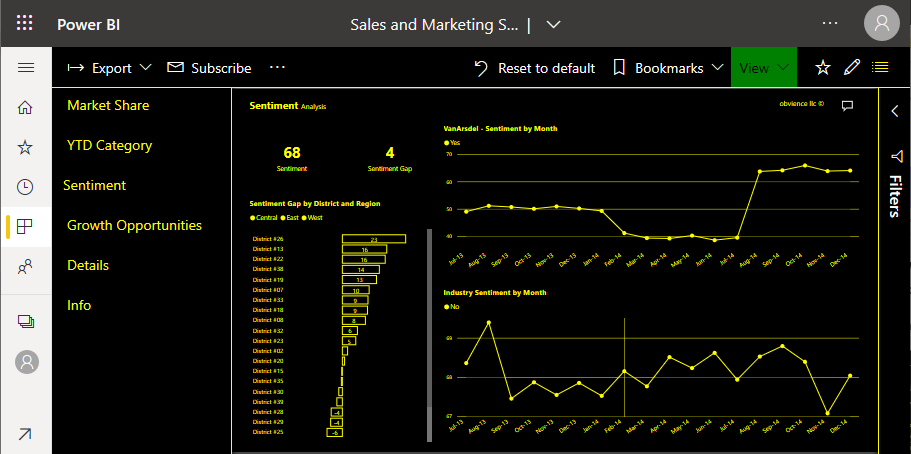Open the Bookmarks dropdown

(x=668, y=68)
